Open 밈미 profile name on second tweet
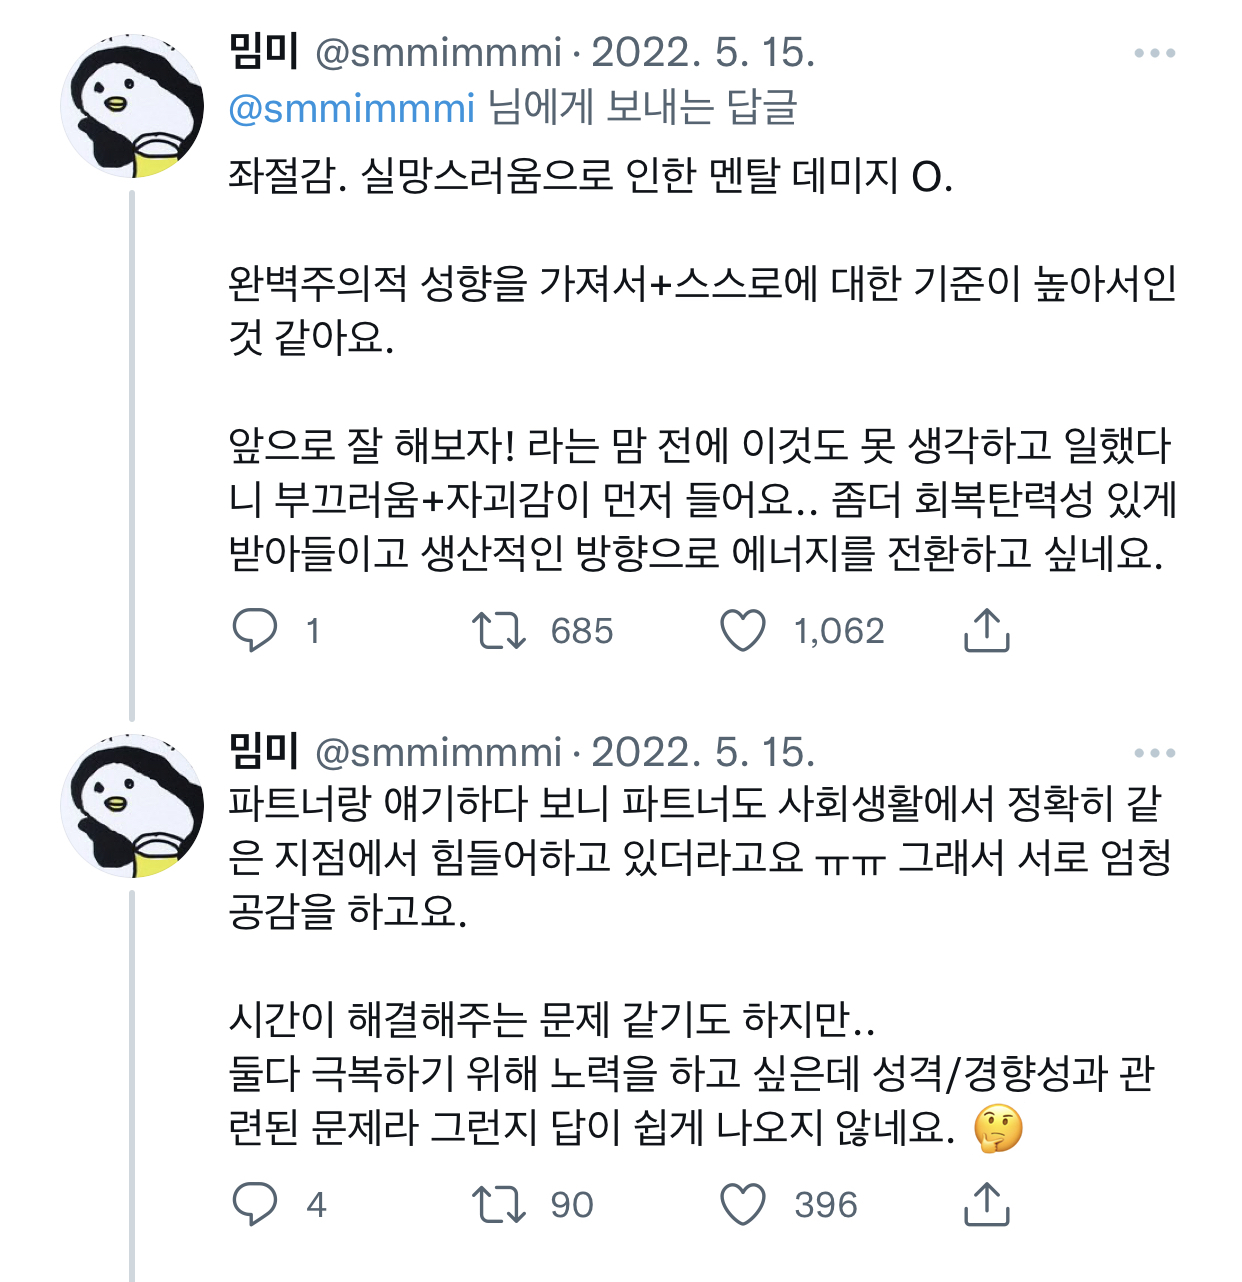Screen dimensions: 1242x1282 [264, 752]
